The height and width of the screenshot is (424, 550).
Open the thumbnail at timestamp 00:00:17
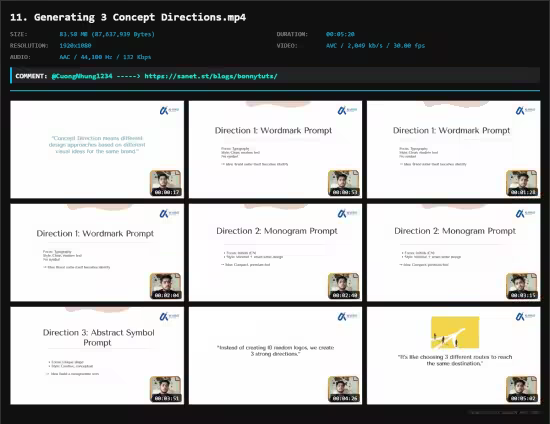[x=97, y=150]
